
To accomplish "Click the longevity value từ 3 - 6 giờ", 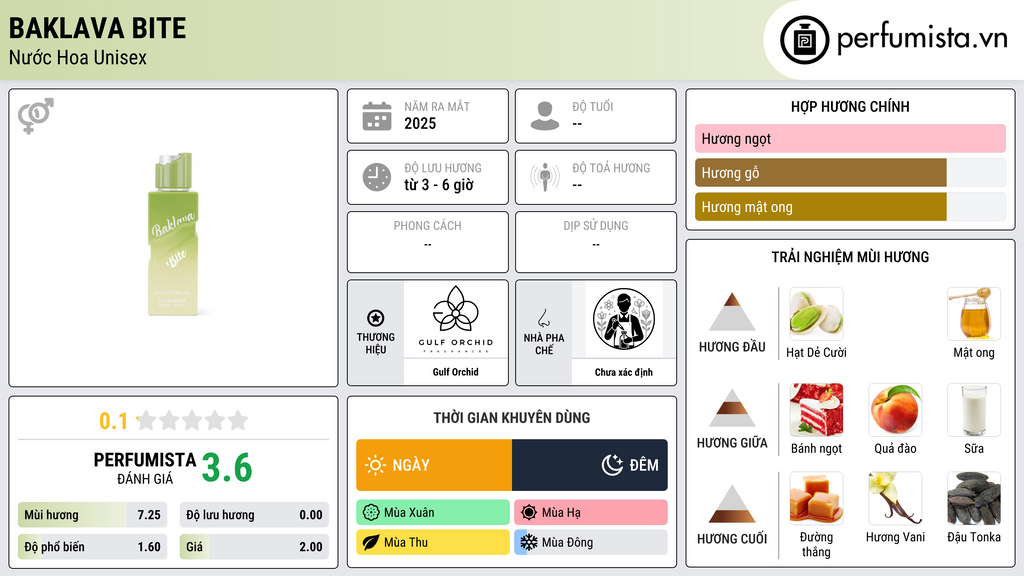I will point(439,185).
